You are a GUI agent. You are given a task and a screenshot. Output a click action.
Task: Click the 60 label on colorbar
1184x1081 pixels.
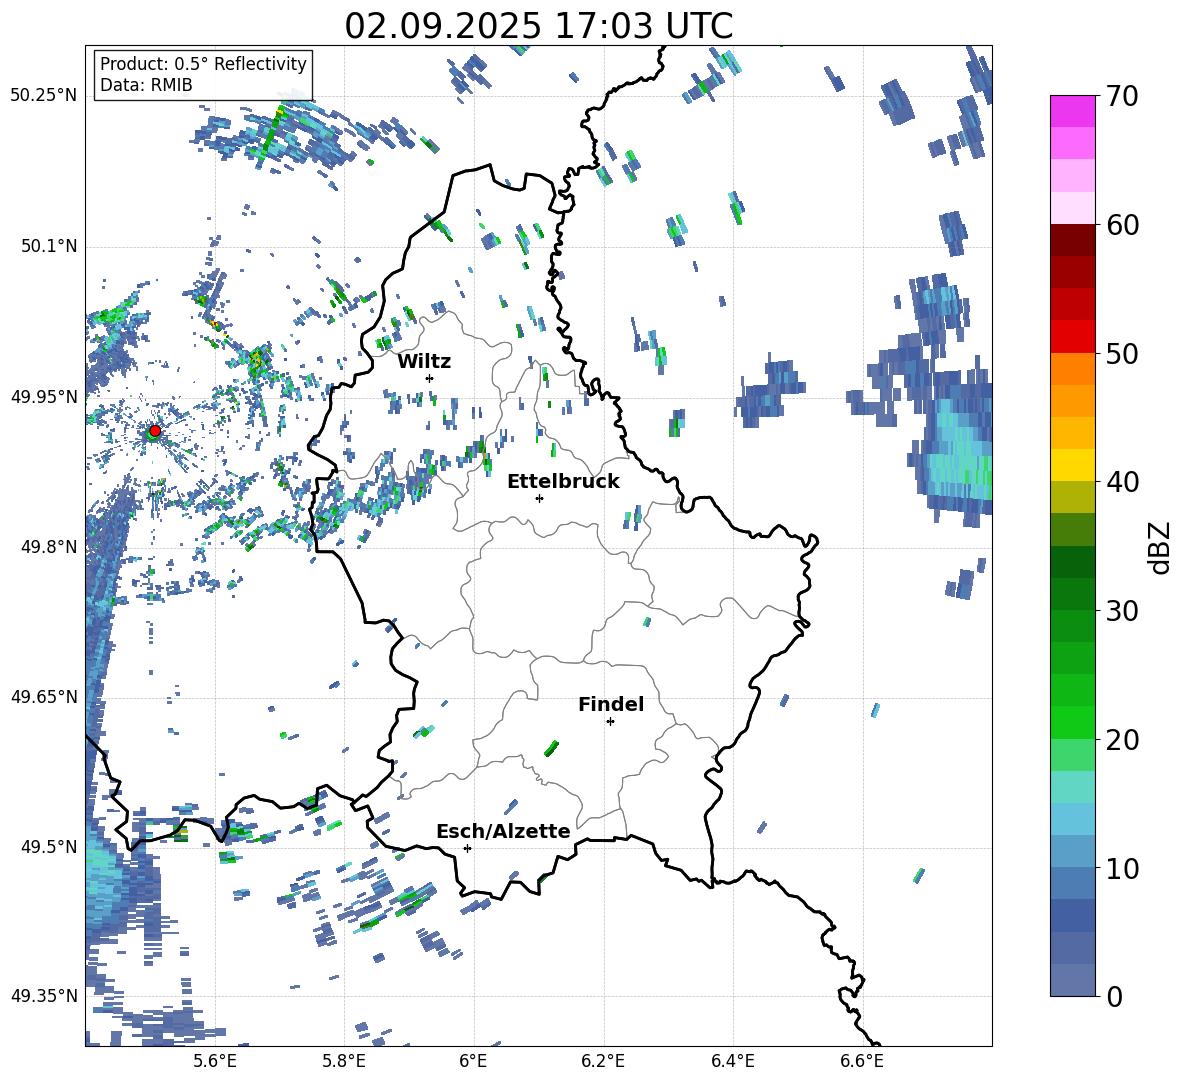[x=1121, y=225]
